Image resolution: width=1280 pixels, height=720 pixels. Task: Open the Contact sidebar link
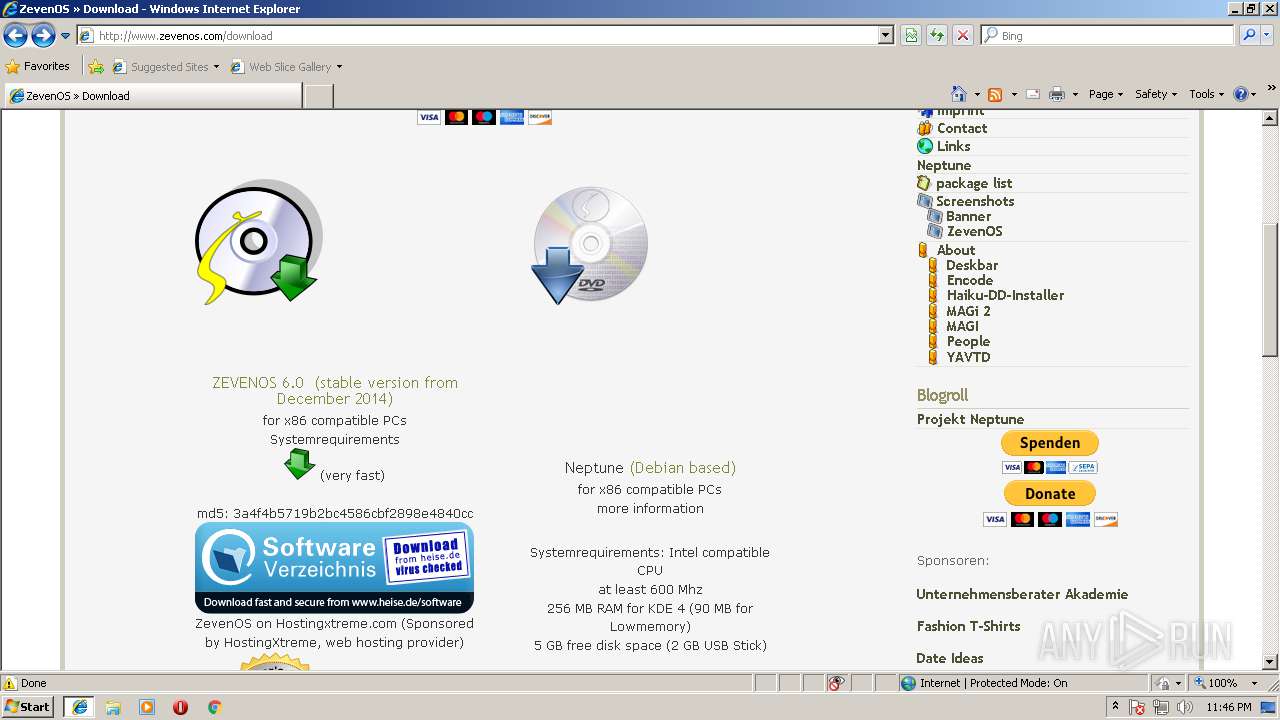click(x=962, y=128)
